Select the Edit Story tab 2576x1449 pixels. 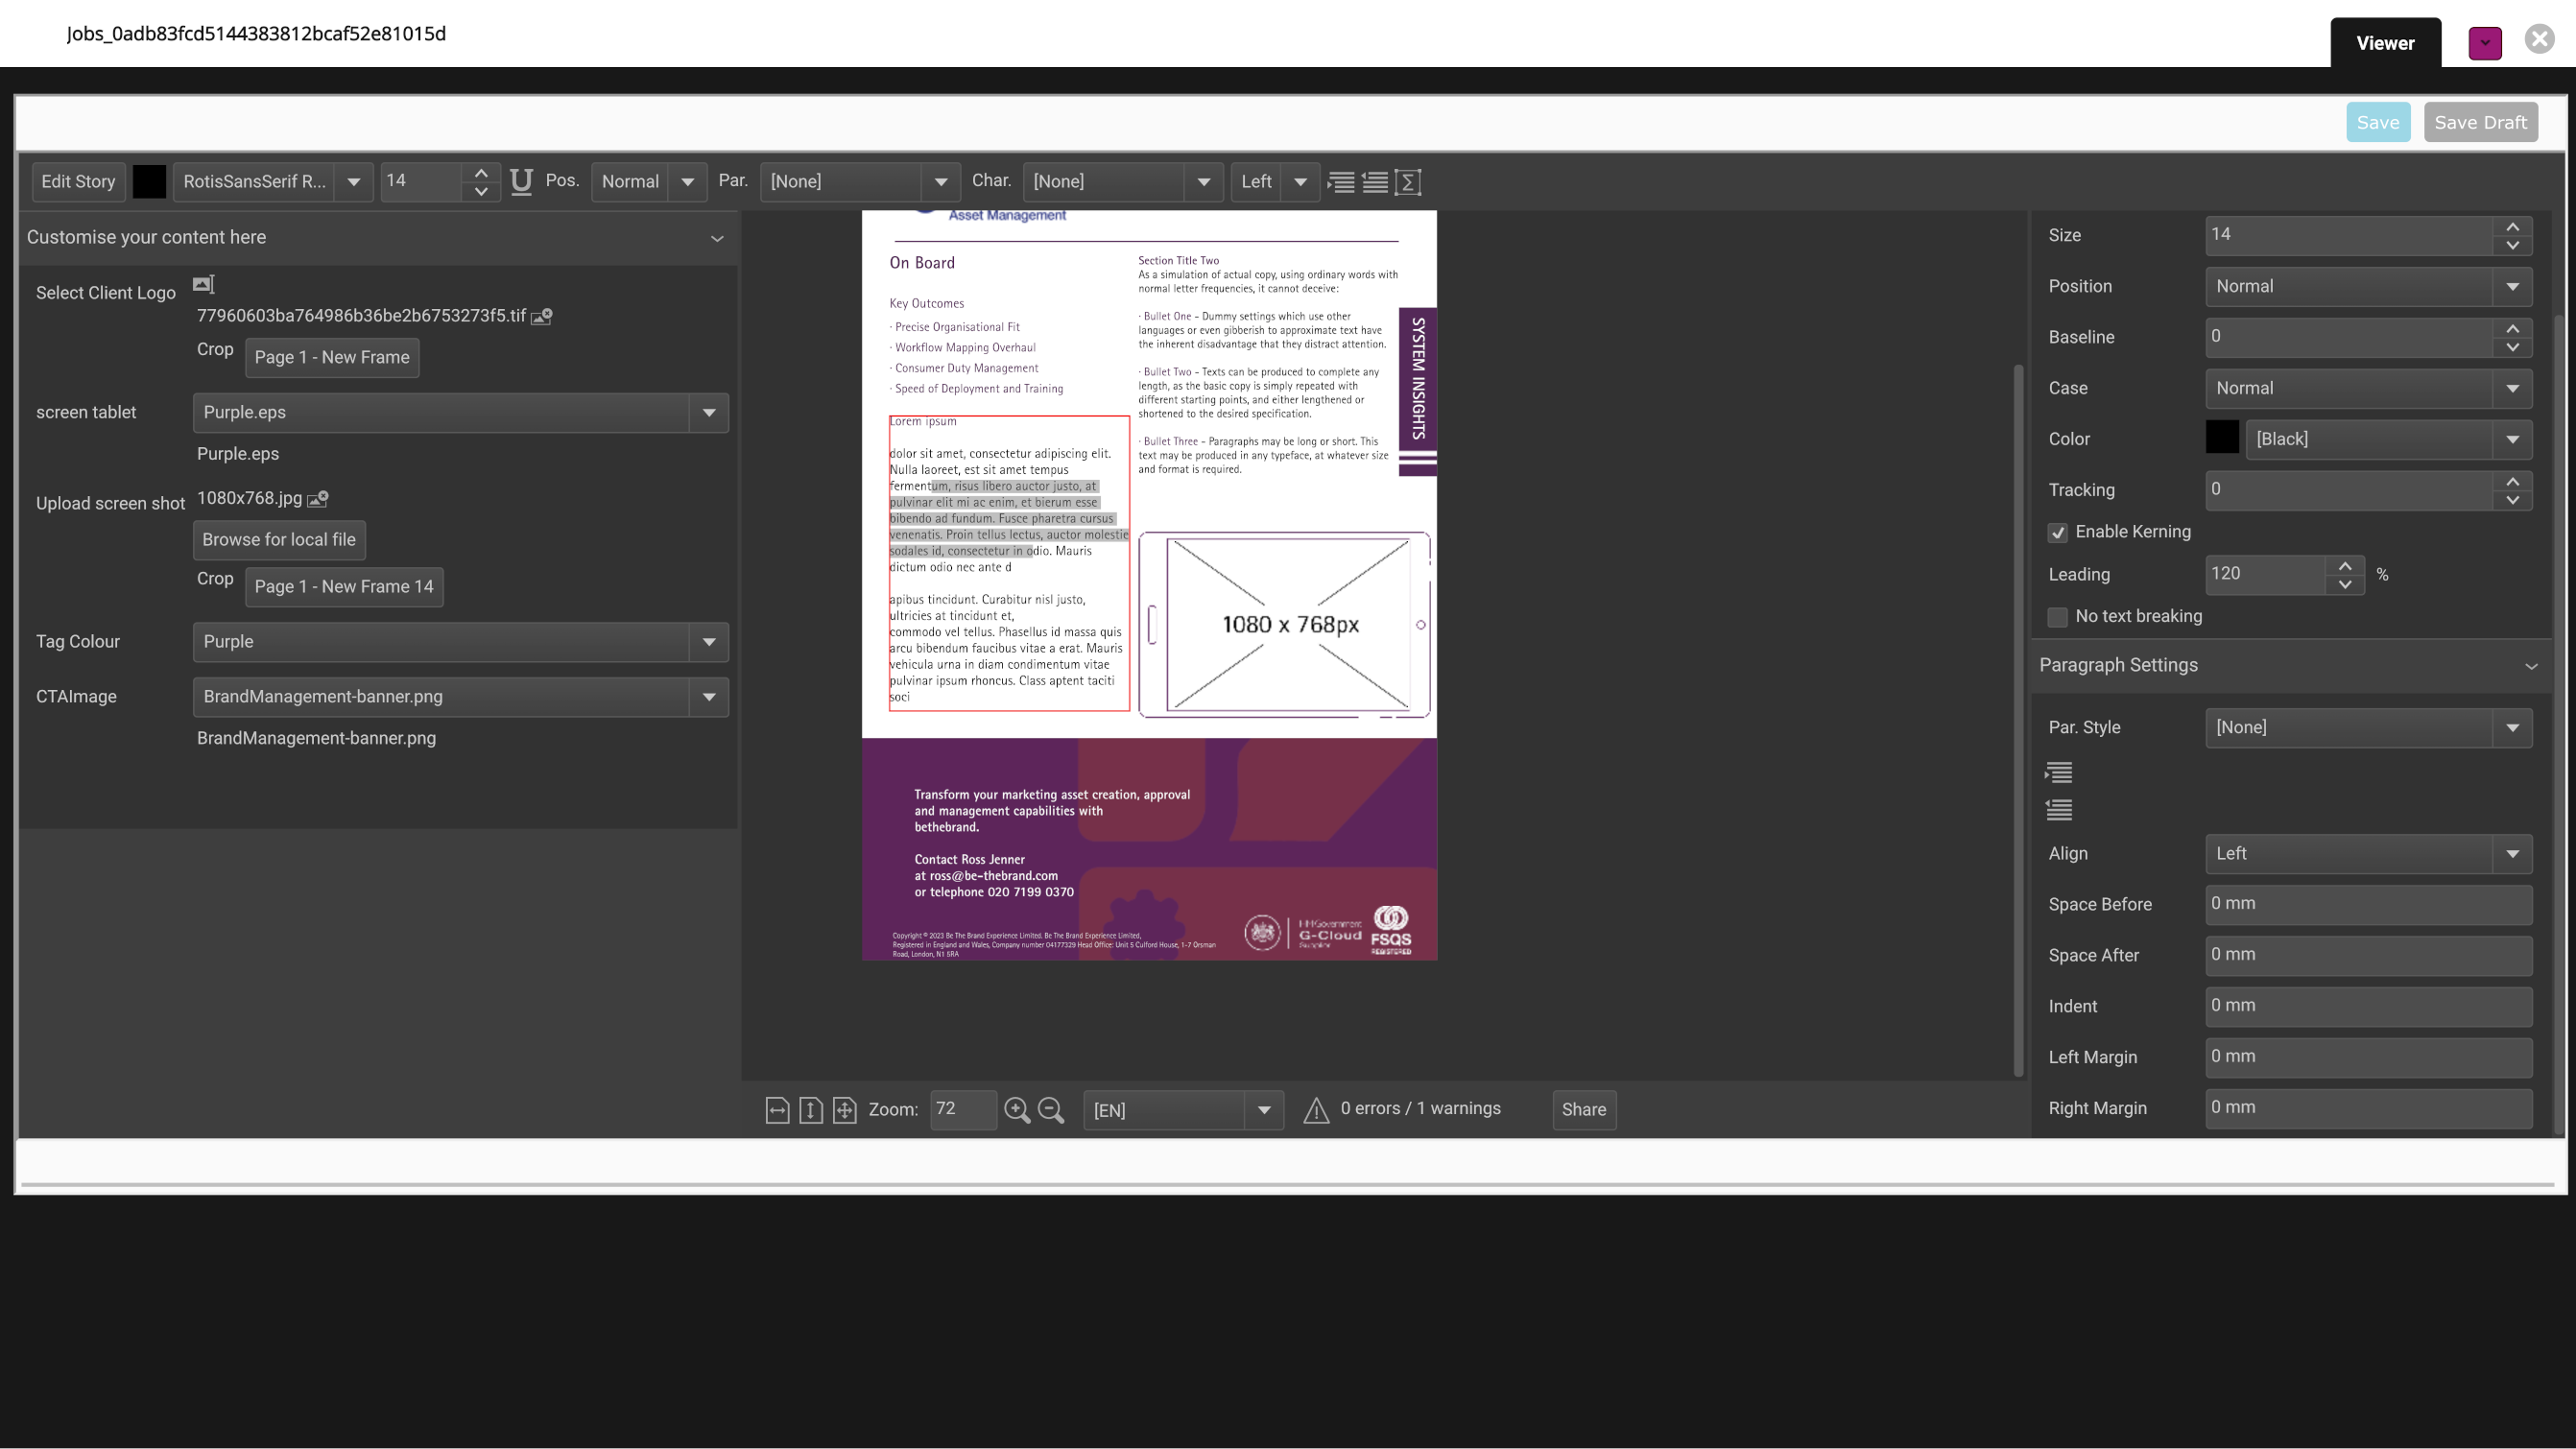tap(78, 180)
